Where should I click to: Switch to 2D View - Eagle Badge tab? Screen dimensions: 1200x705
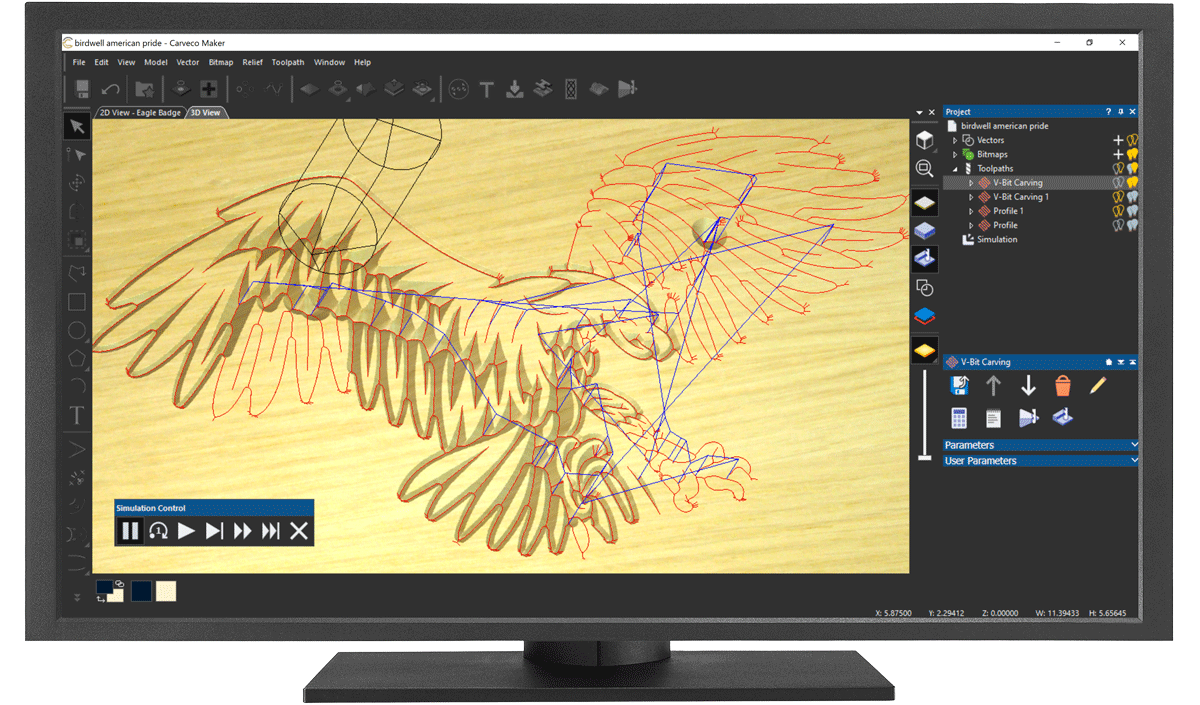point(140,113)
